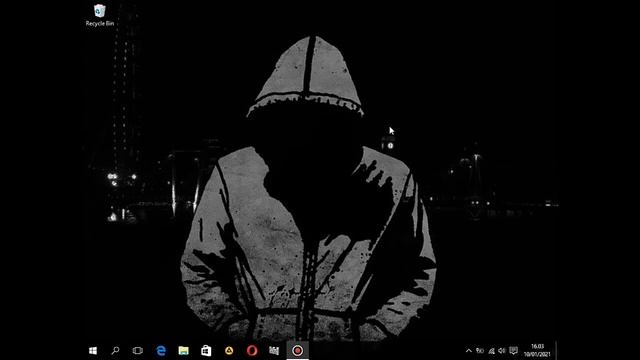Open network connection tray icon
Screen dimensions: 640x360
click(x=491, y=351)
